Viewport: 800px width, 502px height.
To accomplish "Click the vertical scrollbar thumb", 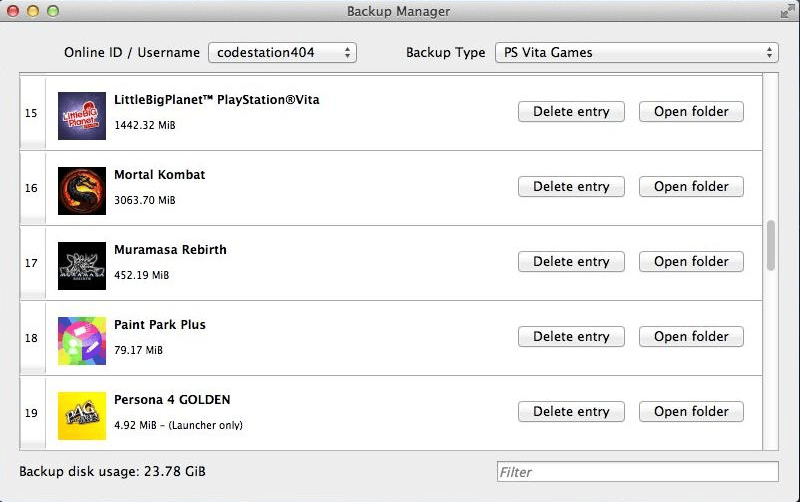I will (770, 245).
